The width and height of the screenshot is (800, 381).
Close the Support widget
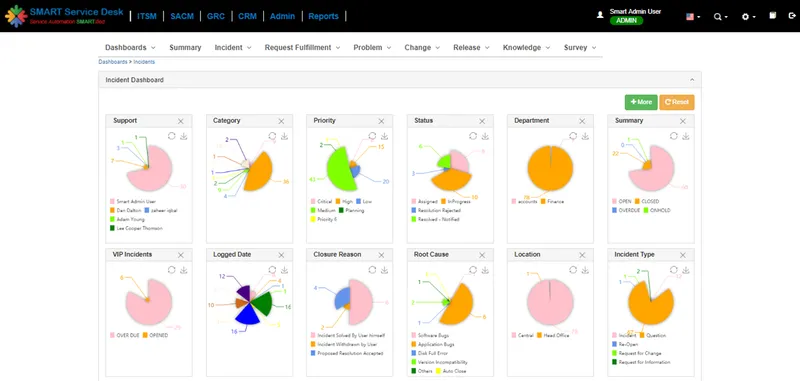181,121
